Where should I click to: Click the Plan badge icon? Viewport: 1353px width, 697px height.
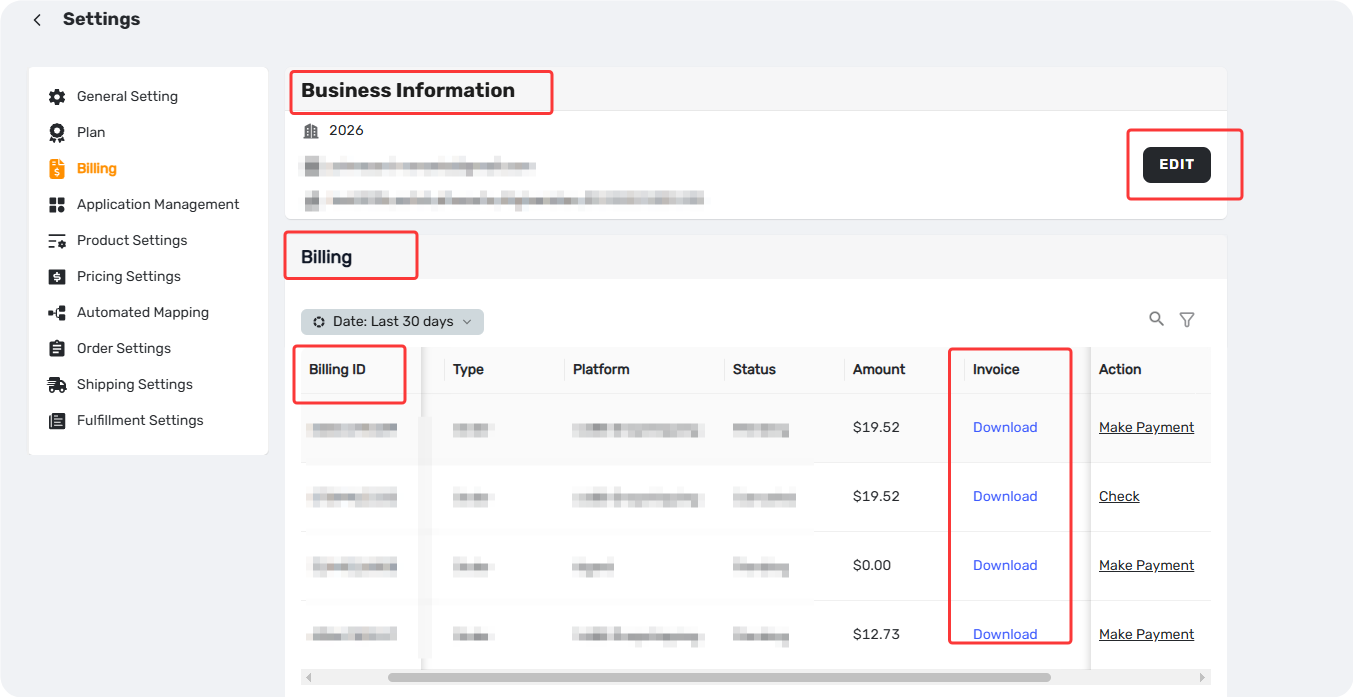pyautogui.click(x=57, y=133)
